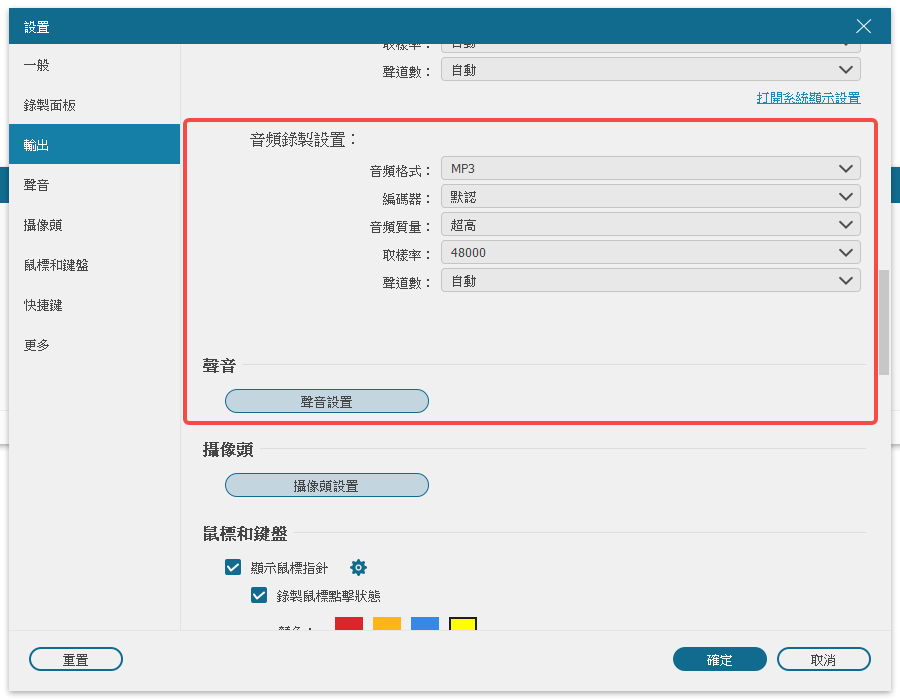The height and width of the screenshot is (700, 900).
Task: Click the 重置 button
Action: pos(76,659)
